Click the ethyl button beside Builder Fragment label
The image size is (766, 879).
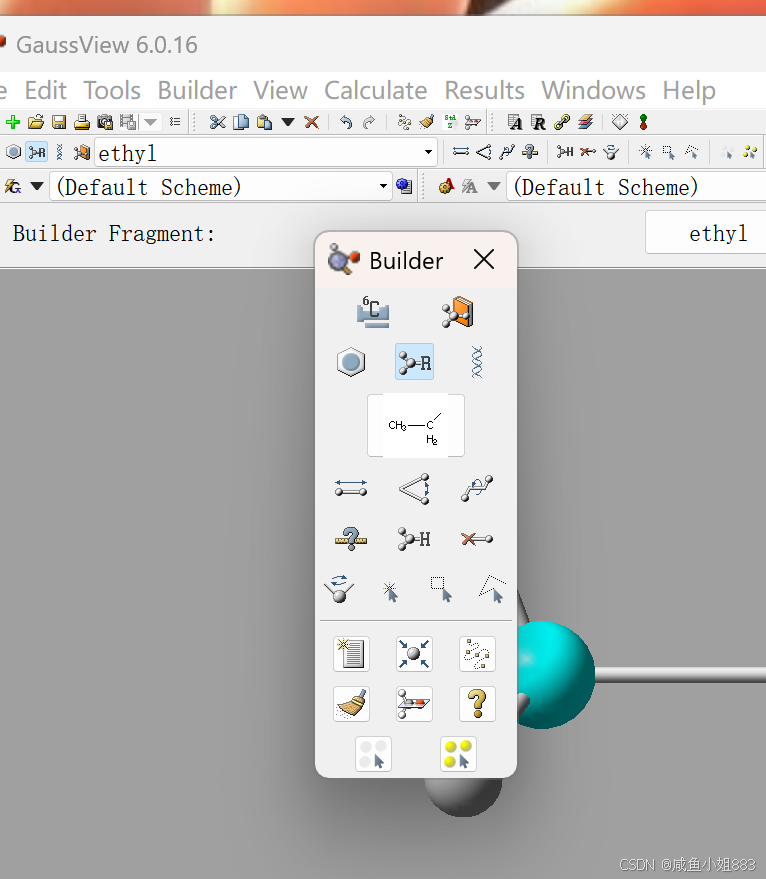[x=706, y=233]
